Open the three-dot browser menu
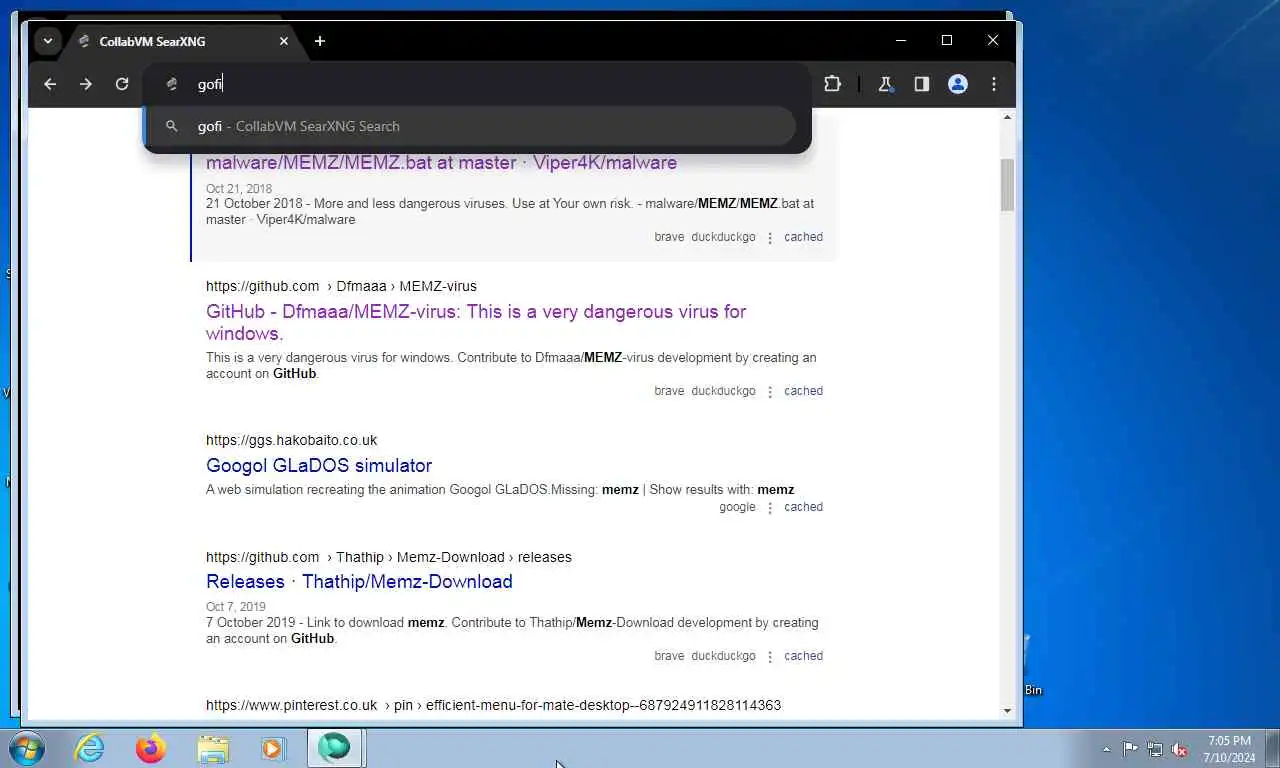Viewport: 1280px width, 768px height. [x=994, y=84]
